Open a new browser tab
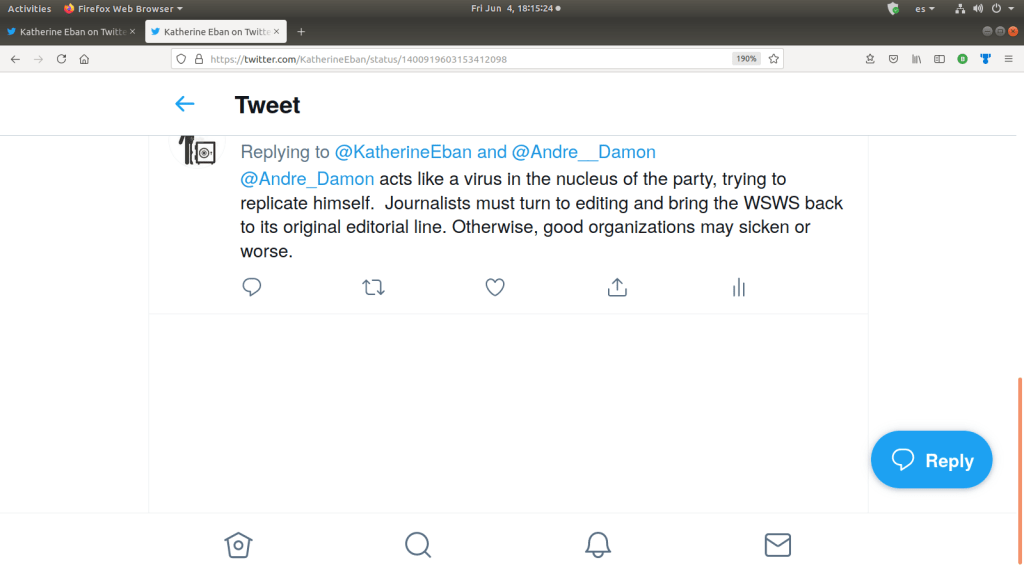Screen dimensions: 1024x576 [x=301, y=32]
